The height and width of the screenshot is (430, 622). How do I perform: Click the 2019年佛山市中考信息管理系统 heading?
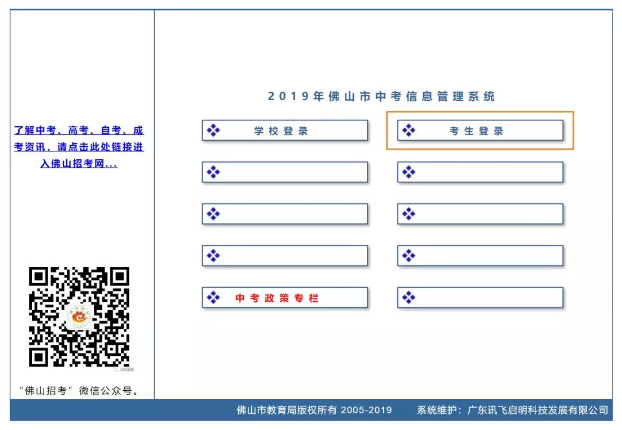tap(381, 97)
